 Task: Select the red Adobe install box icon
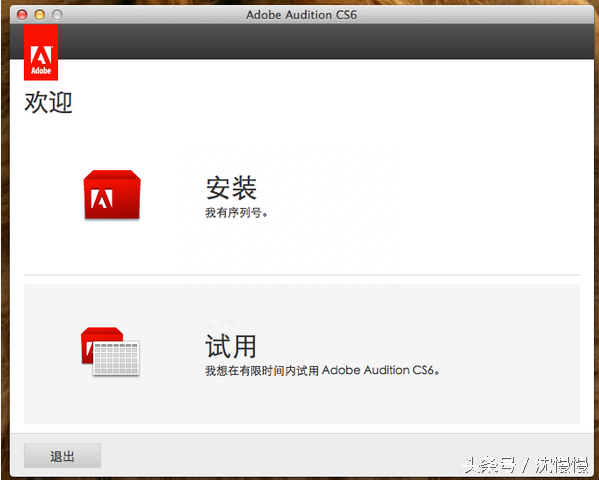point(112,195)
